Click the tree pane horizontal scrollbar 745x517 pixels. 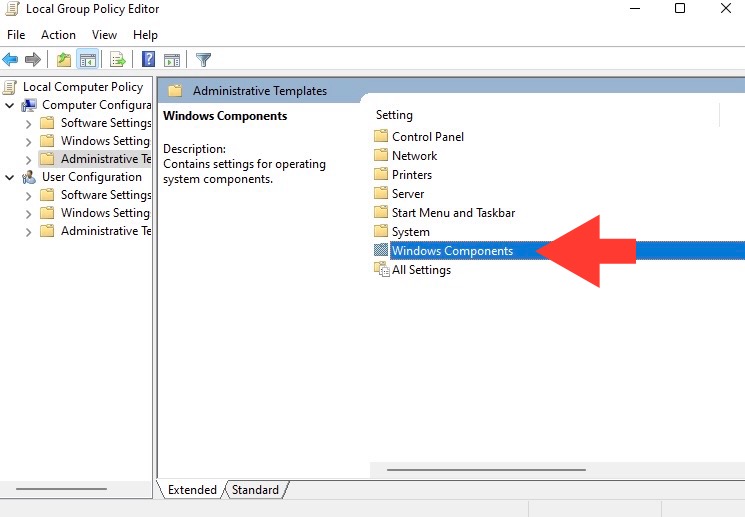[61, 488]
